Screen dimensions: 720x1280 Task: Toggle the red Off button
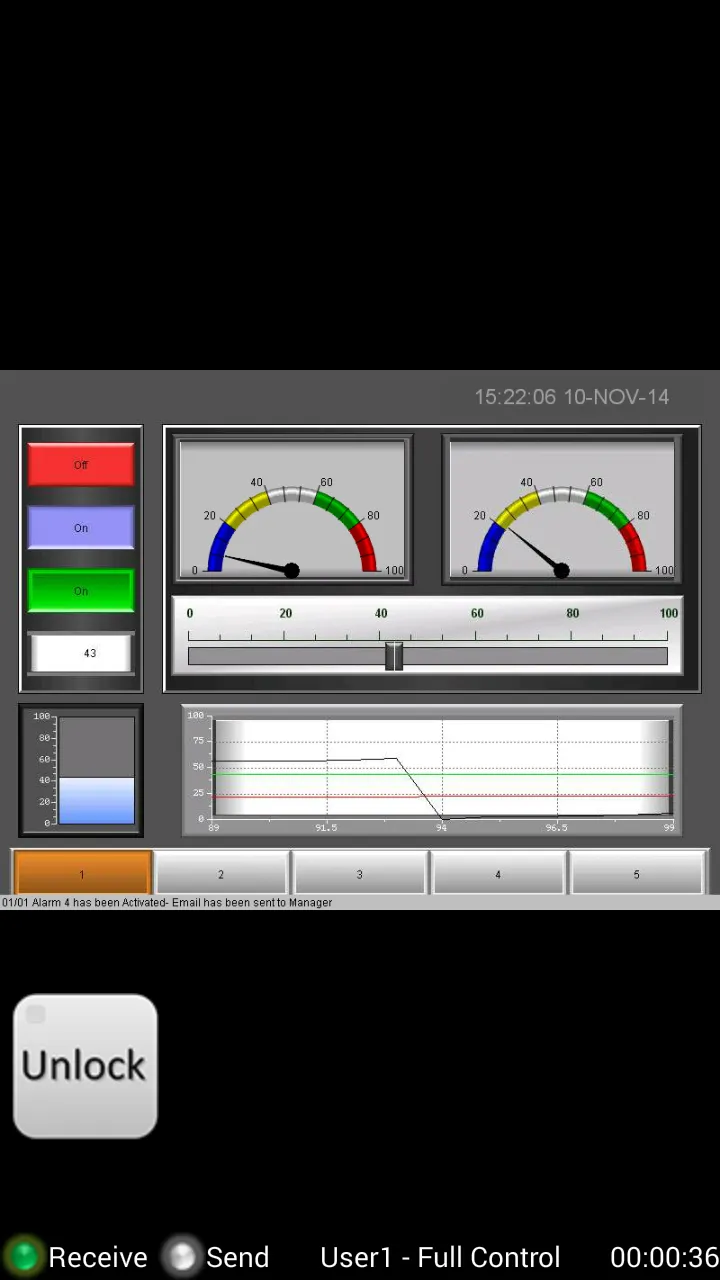(81, 465)
